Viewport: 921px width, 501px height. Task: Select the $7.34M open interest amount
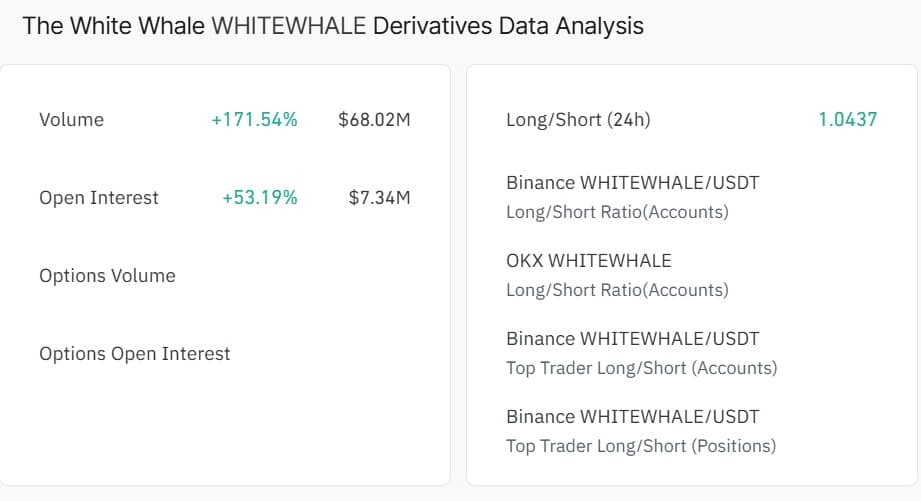coord(379,198)
